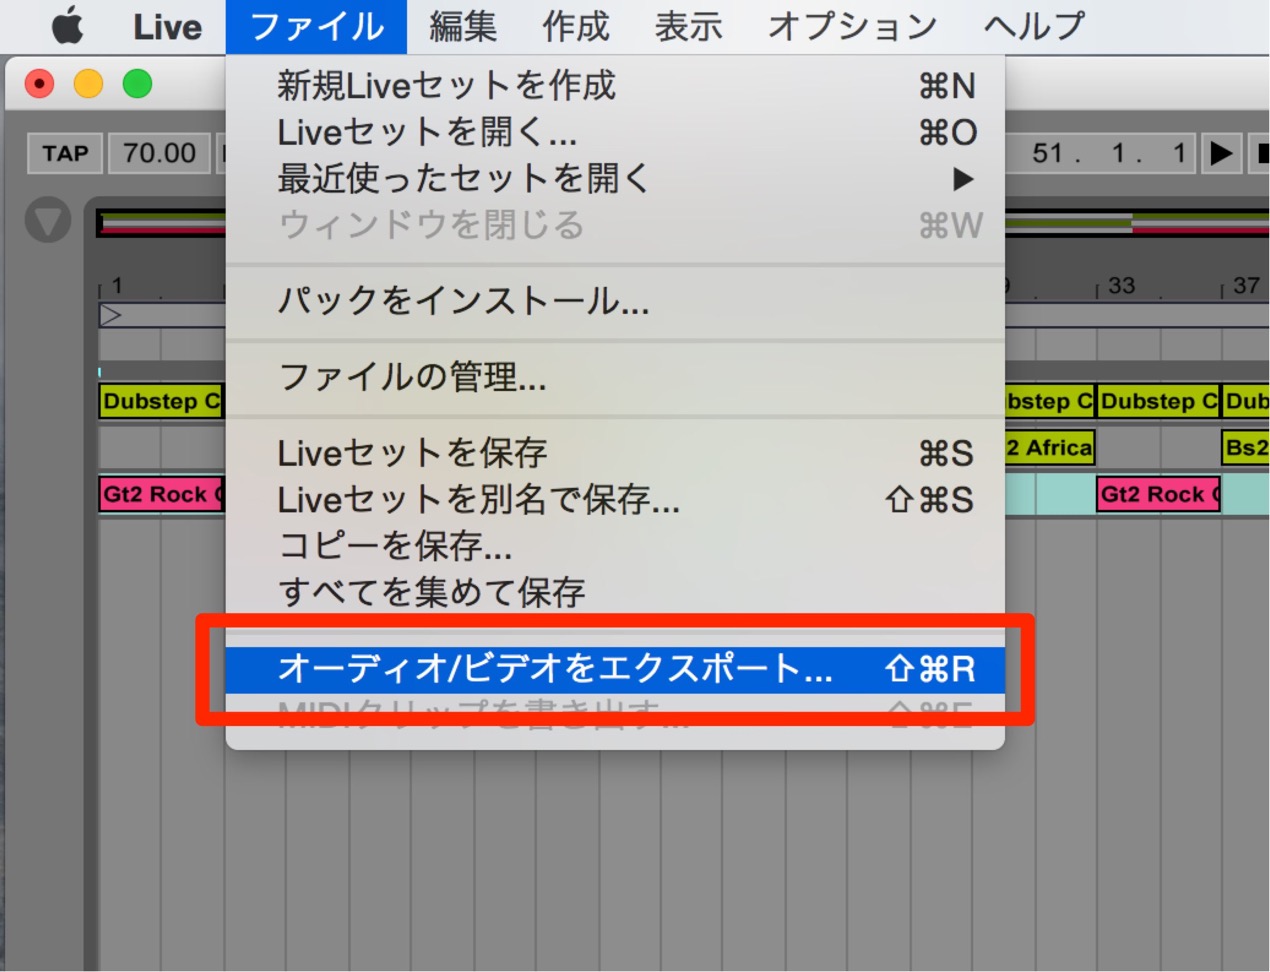Click the green zoom window button
Image resolution: width=1270 pixels, height=972 pixels.
[x=137, y=84]
